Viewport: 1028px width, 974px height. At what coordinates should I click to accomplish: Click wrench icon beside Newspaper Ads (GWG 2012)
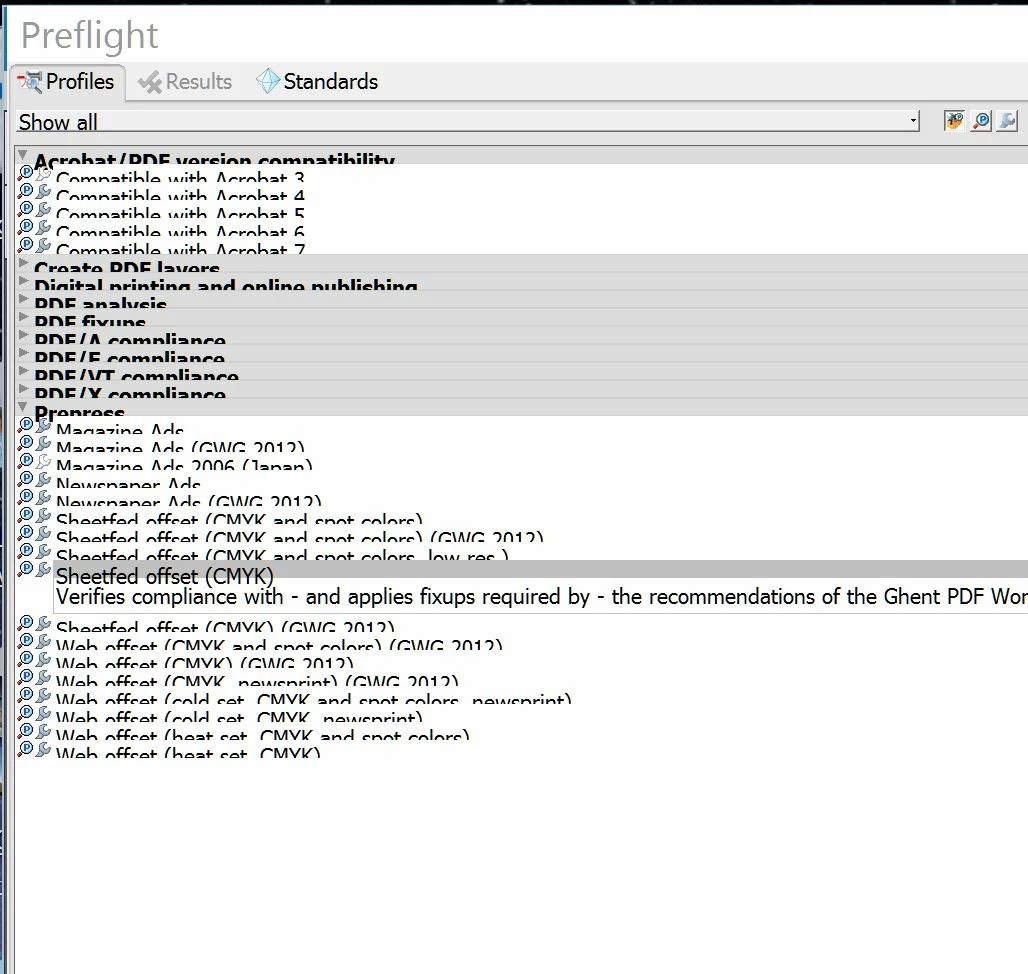click(43, 497)
